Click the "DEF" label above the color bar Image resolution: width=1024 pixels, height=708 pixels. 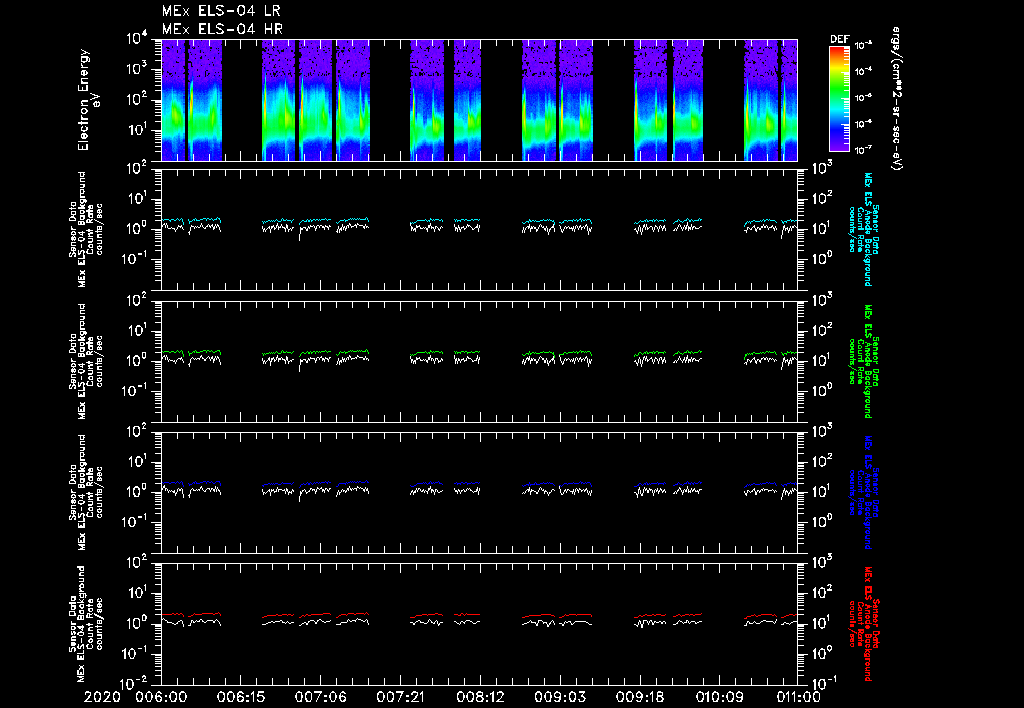(x=839, y=39)
